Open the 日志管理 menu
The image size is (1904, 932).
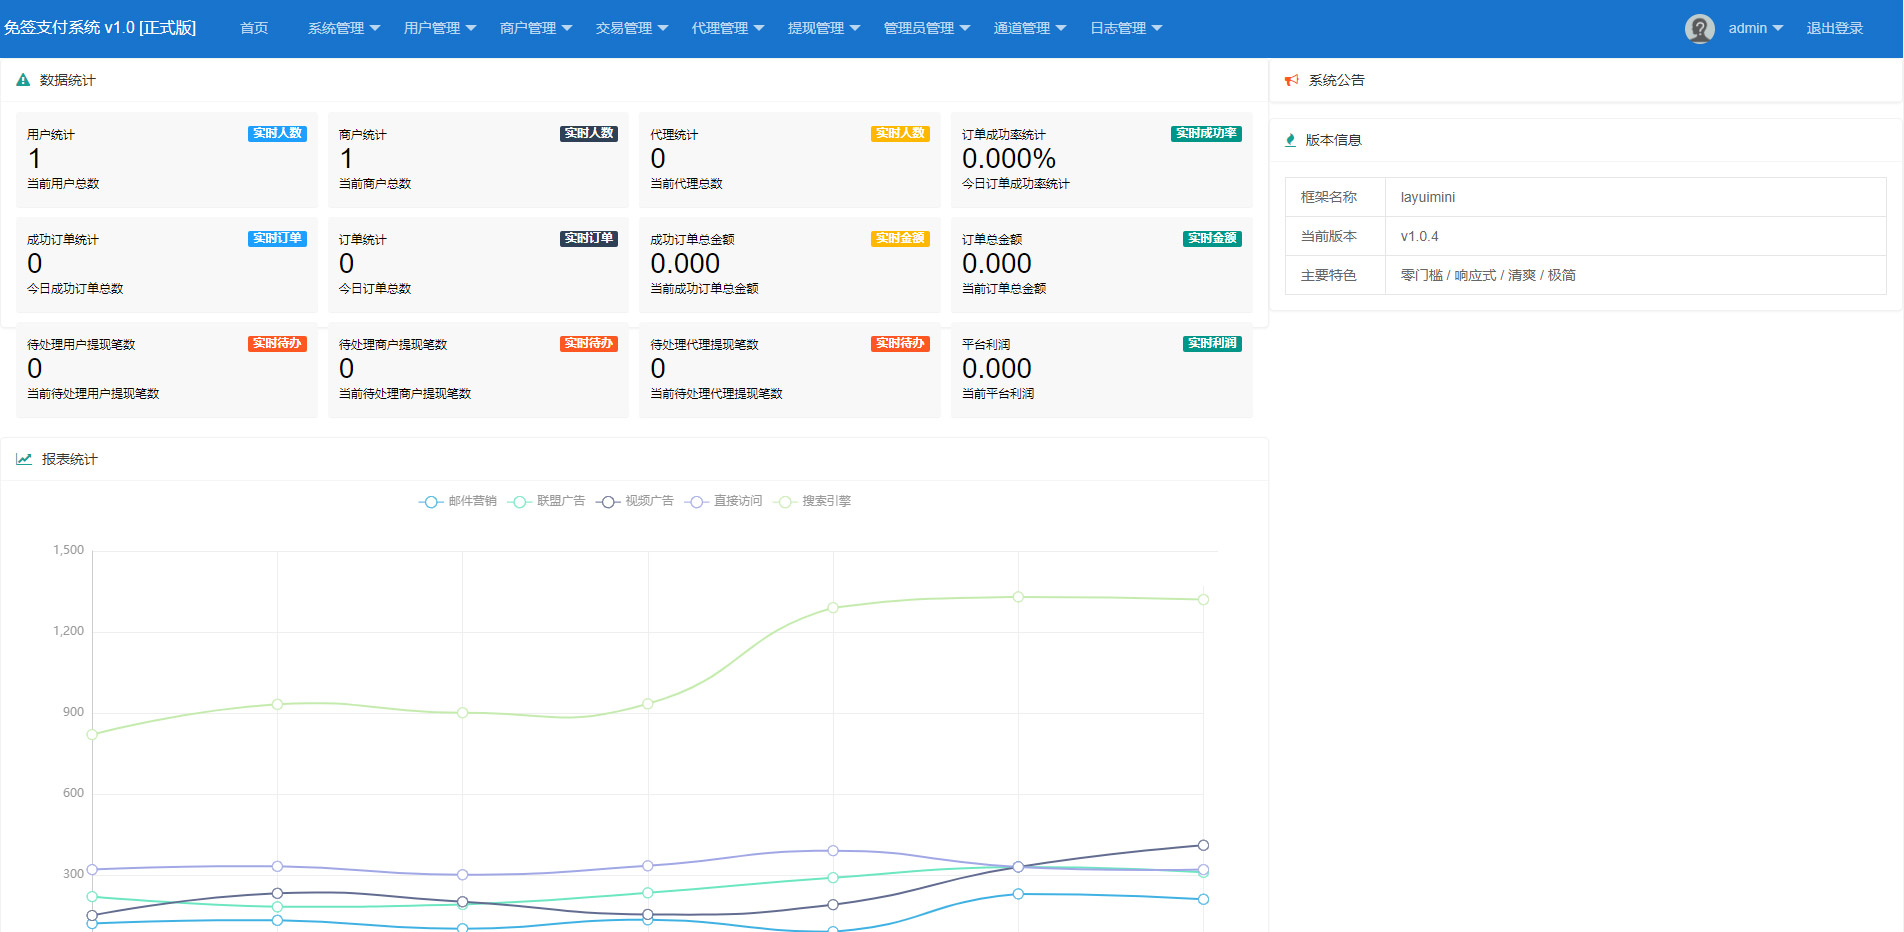point(1125,28)
